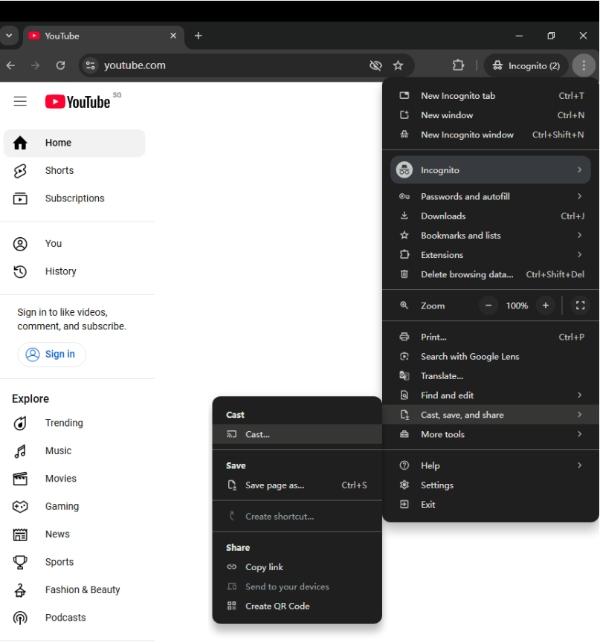
Task: Open Trending under Explore
Action: (74, 423)
